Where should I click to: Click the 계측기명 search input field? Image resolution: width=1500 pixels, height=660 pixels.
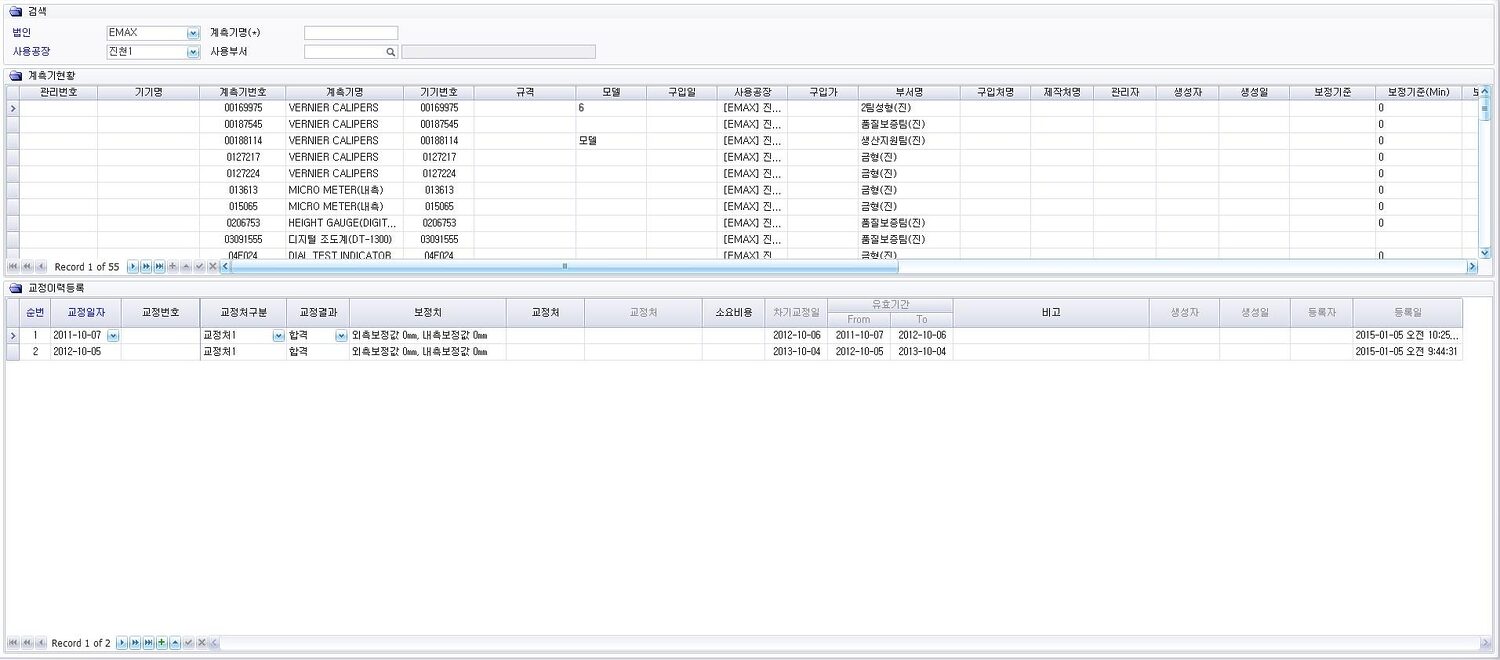[x=350, y=33]
